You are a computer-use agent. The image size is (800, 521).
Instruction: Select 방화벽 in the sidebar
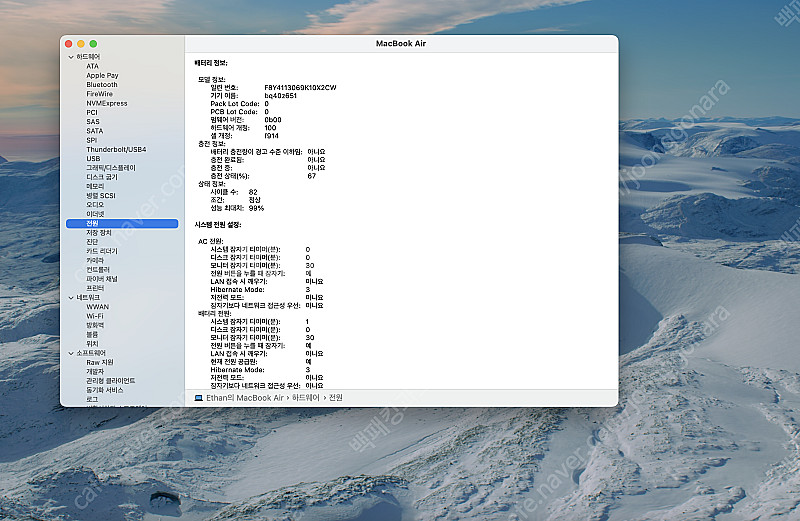click(95, 326)
